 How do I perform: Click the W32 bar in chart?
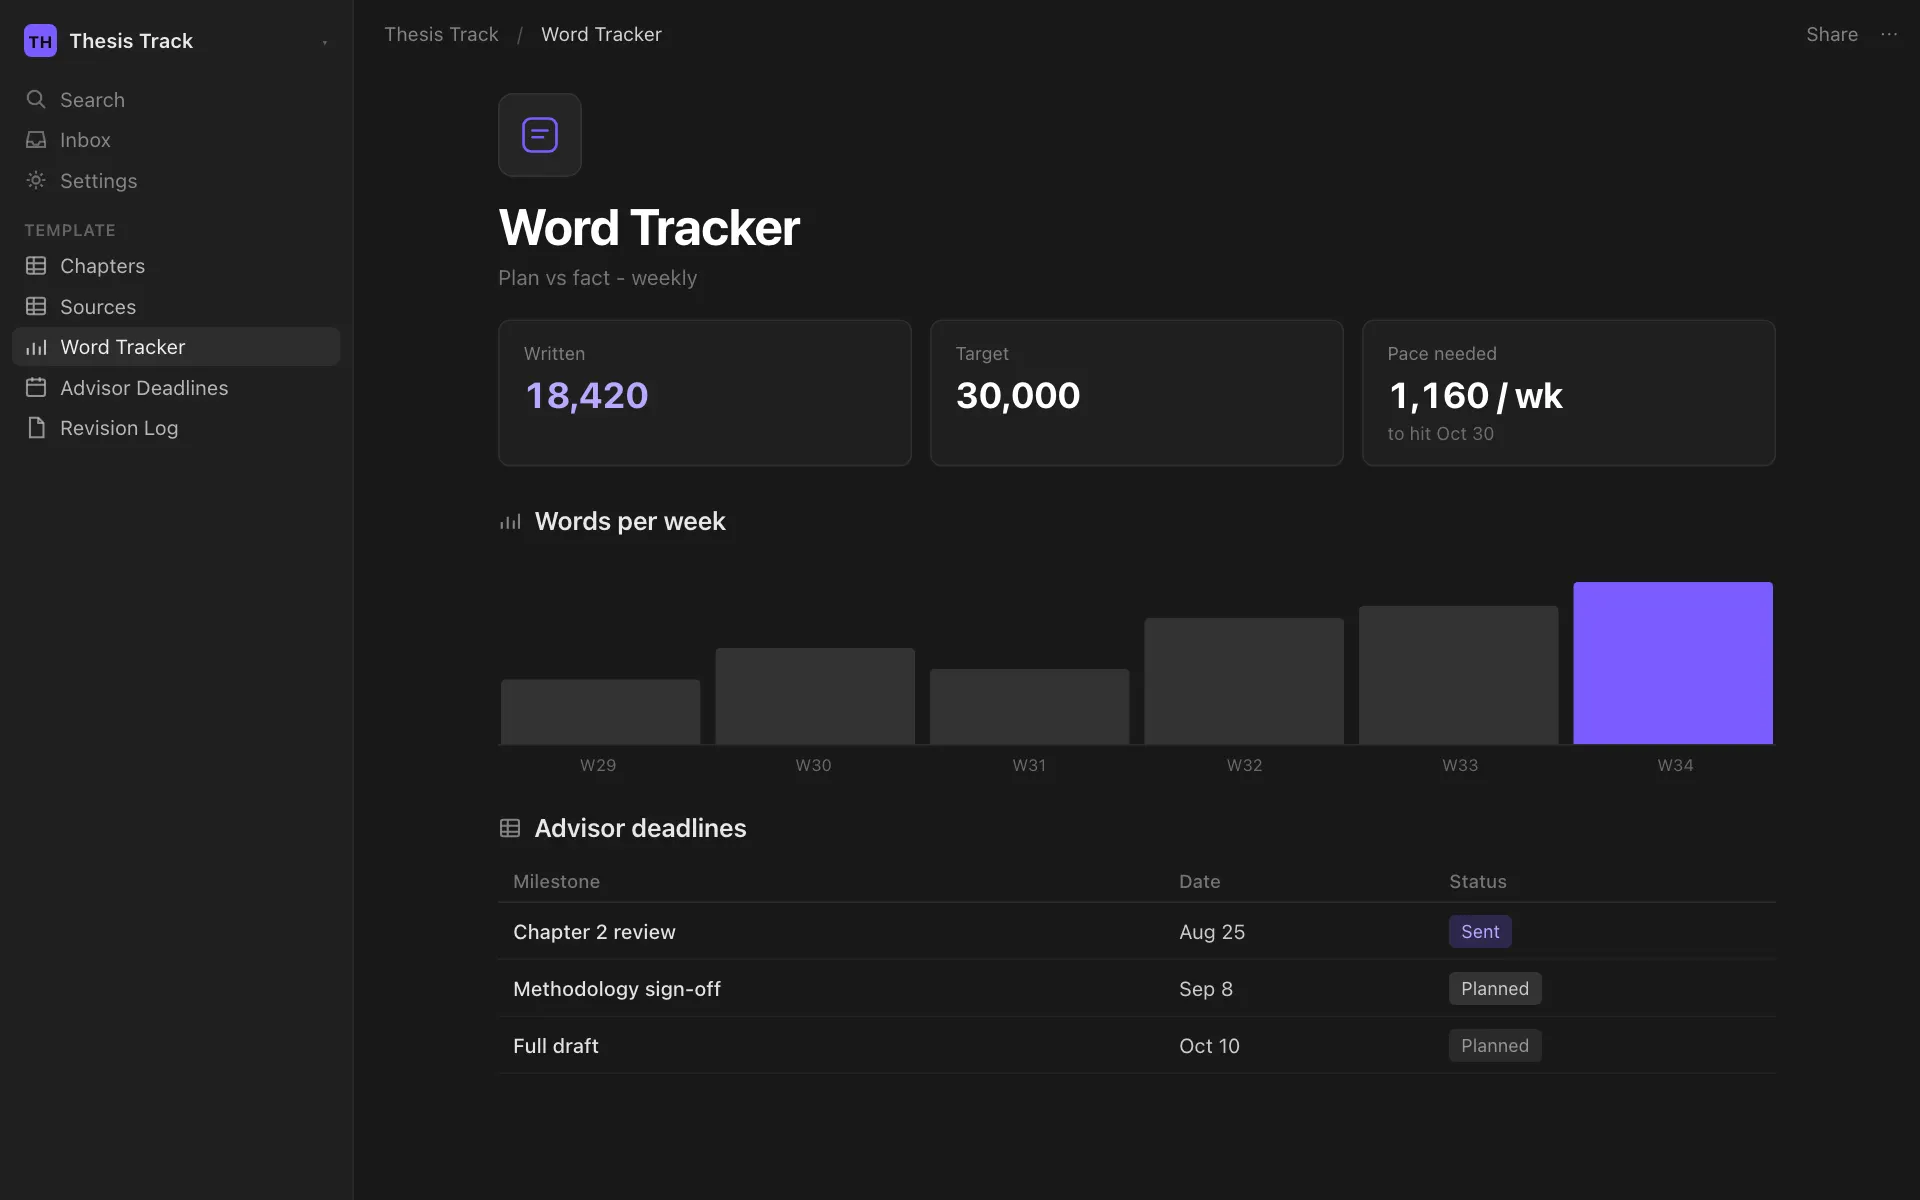(1244, 681)
